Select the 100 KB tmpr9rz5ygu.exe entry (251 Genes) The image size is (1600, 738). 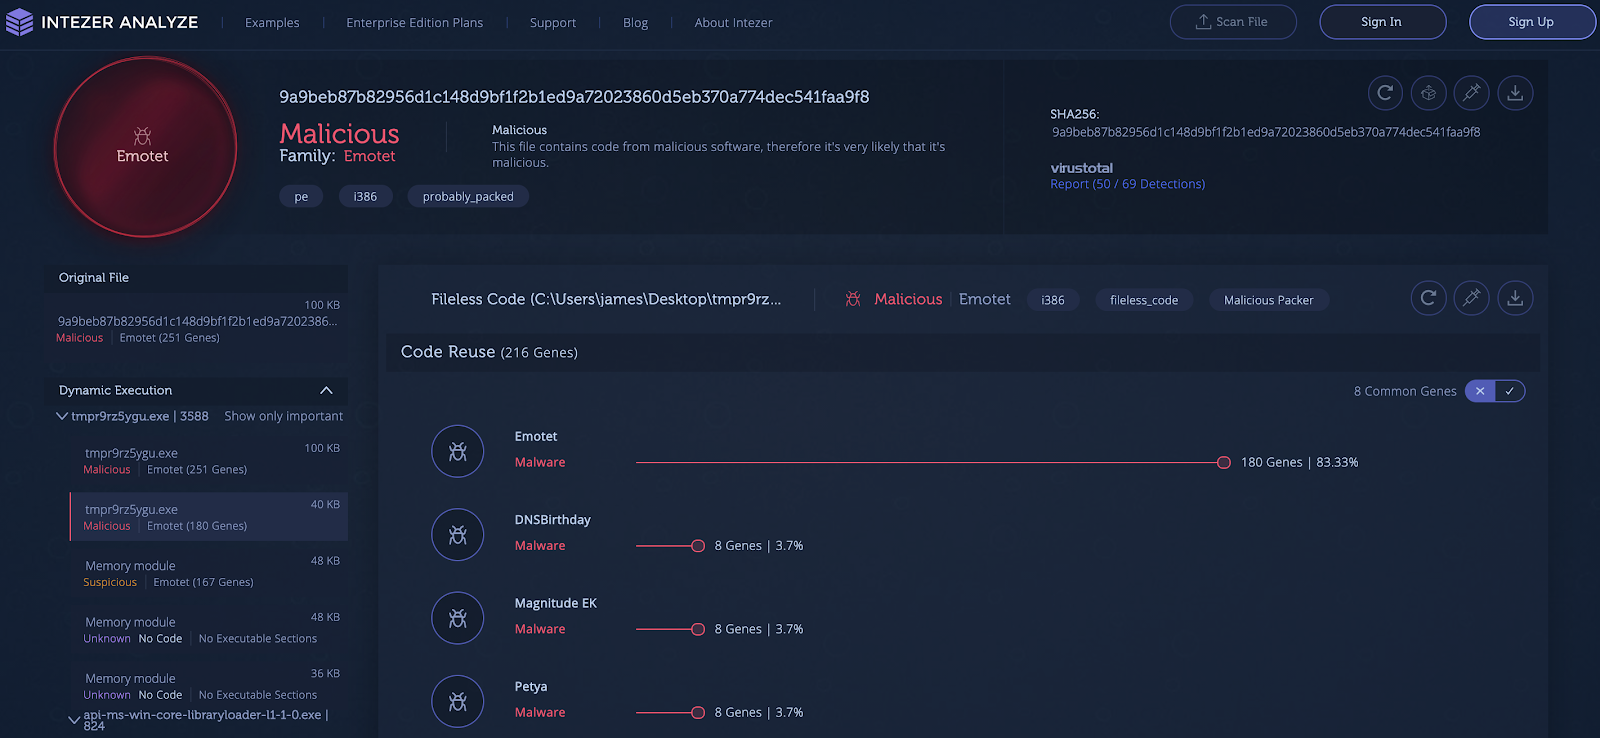208,459
